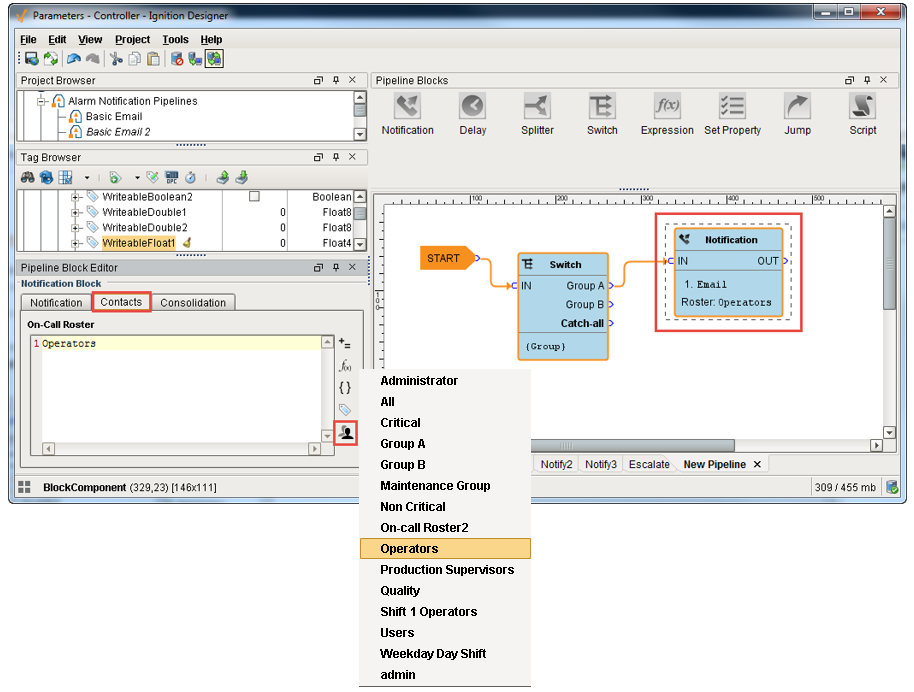Open the tag grid view dropdown arrow

coord(87,178)
